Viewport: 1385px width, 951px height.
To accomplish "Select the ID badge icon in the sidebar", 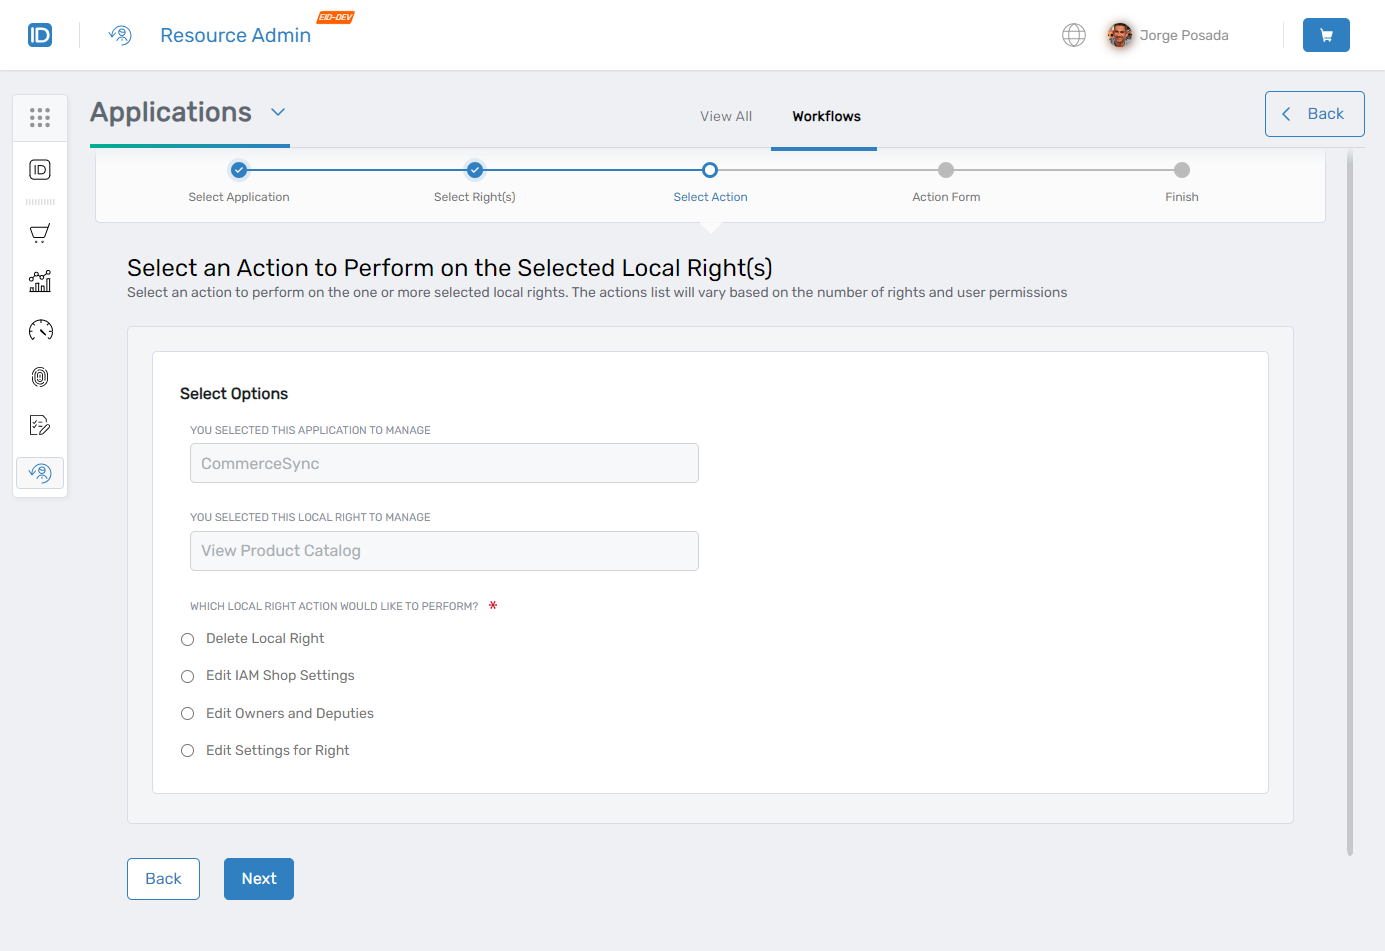I will pos(40,169).
